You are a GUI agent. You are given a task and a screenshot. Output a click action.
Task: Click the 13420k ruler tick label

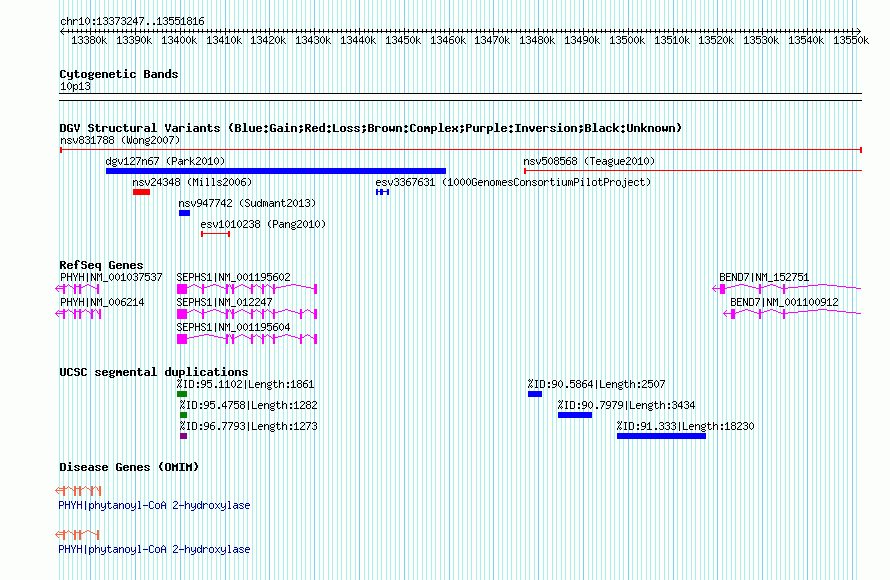268,40
